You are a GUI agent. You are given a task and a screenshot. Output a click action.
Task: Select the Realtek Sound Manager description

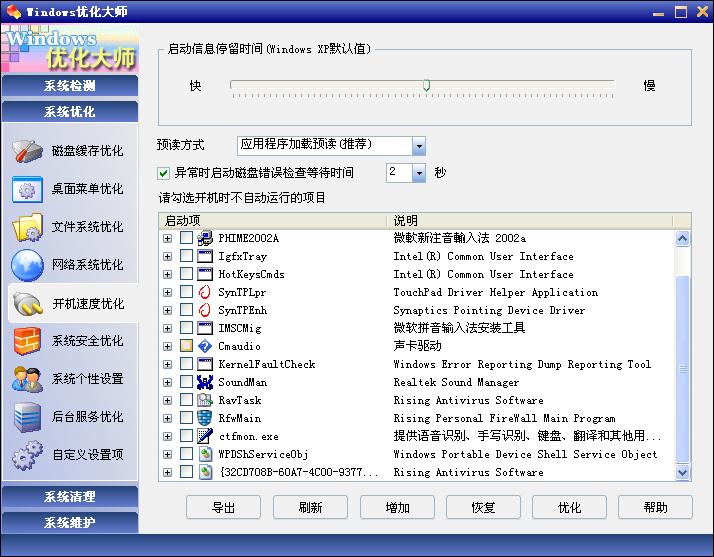456,382
